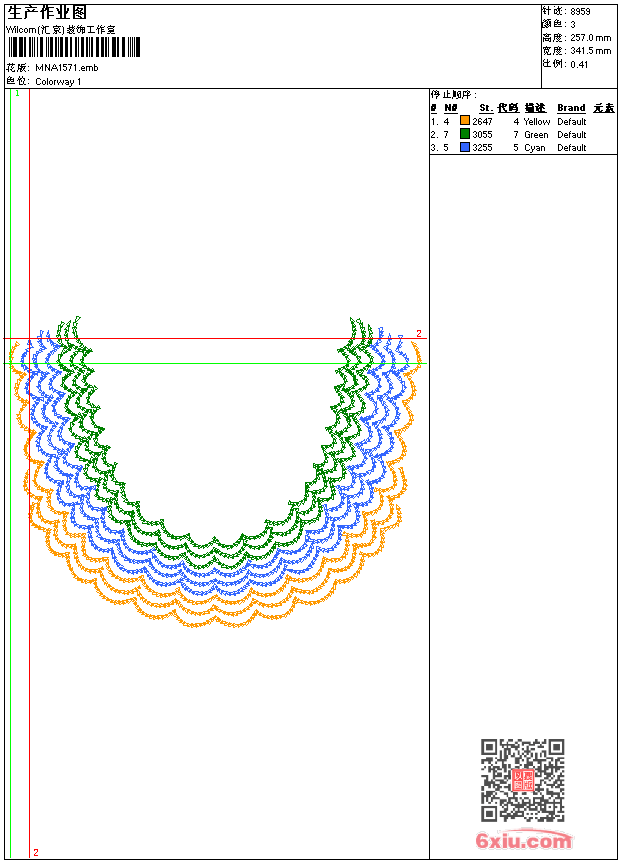Click the cyan thread color swatch

pyautogui.click(x=465, y=147)
